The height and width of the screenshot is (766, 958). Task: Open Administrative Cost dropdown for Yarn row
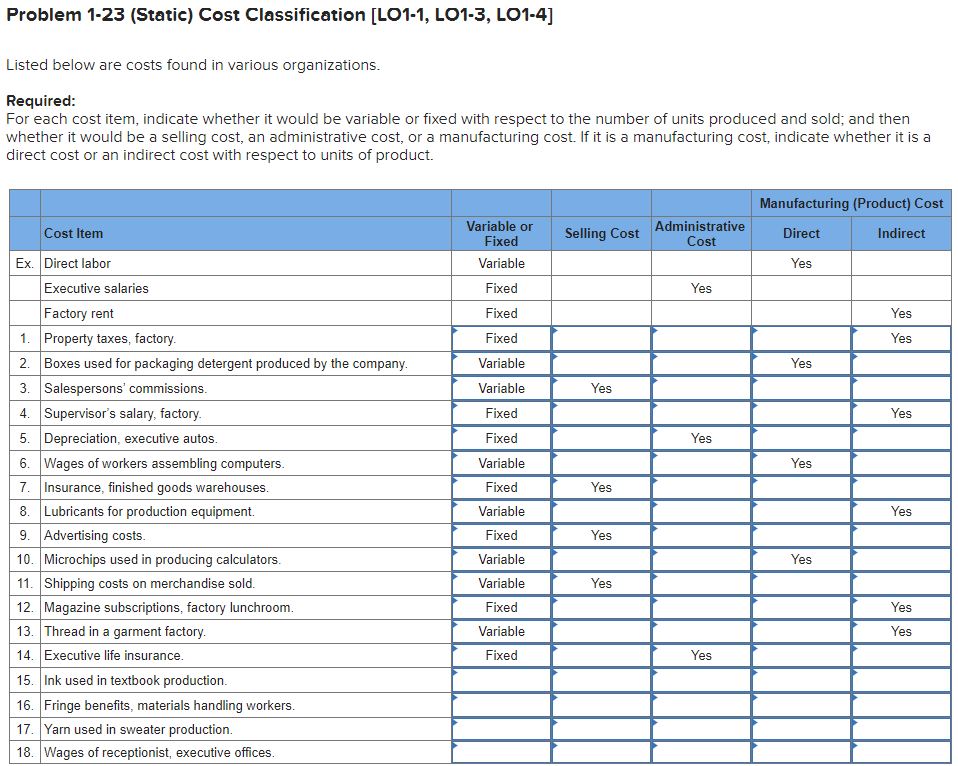coord(701,729)
